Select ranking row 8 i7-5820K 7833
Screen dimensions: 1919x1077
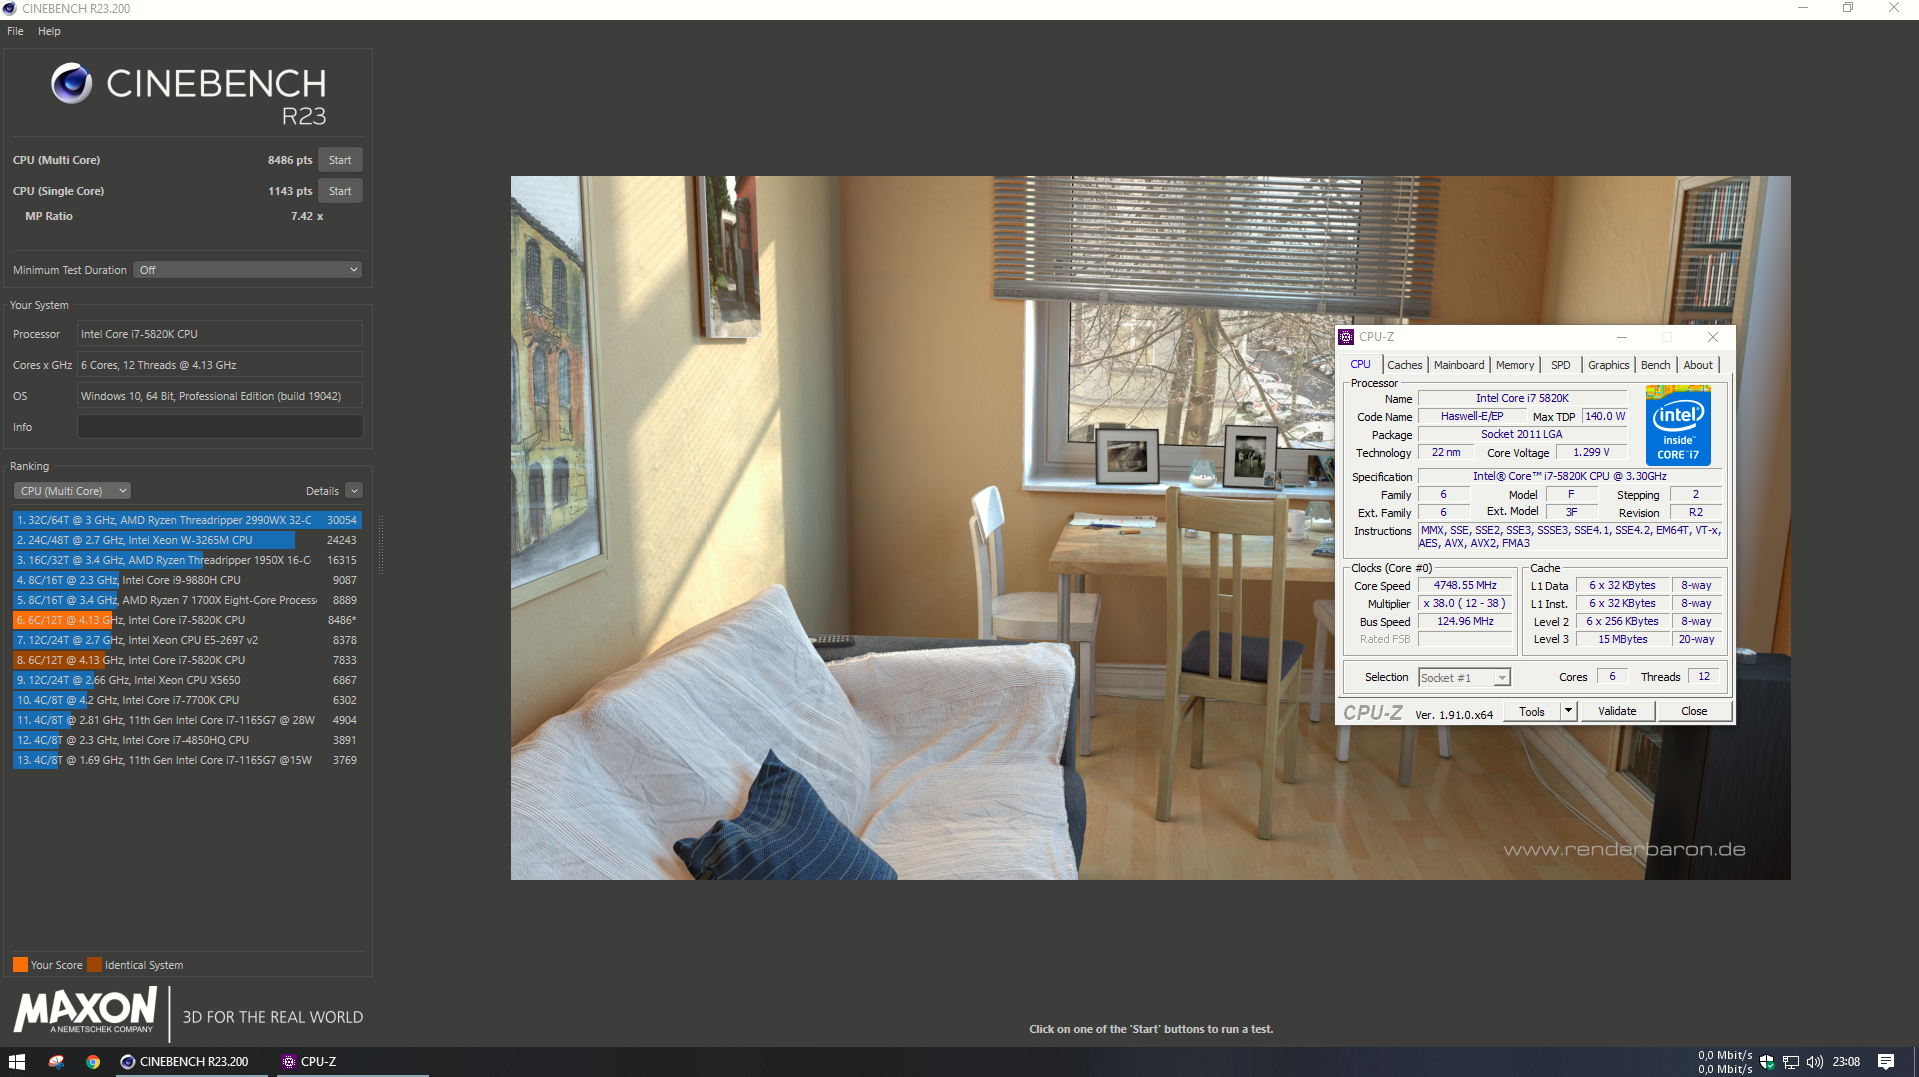pos(187,660)
